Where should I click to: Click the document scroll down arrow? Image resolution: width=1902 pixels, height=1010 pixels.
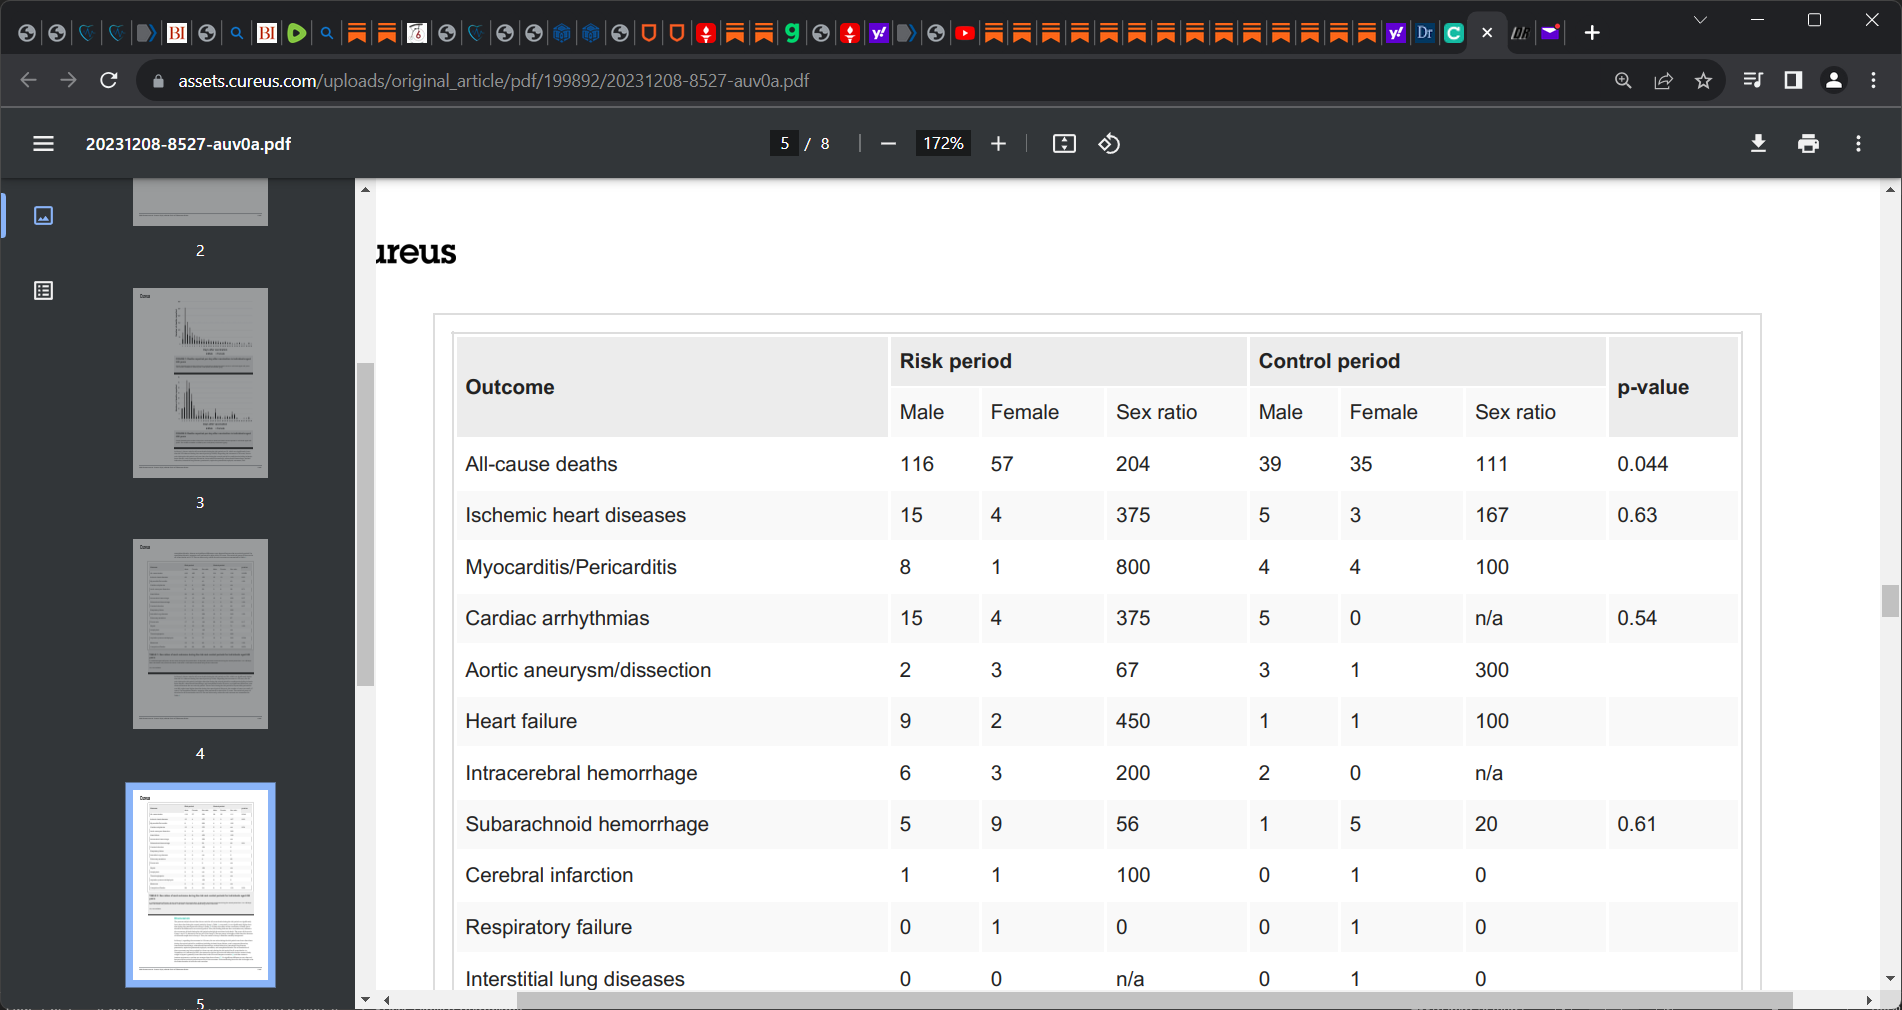(1890, 979)
